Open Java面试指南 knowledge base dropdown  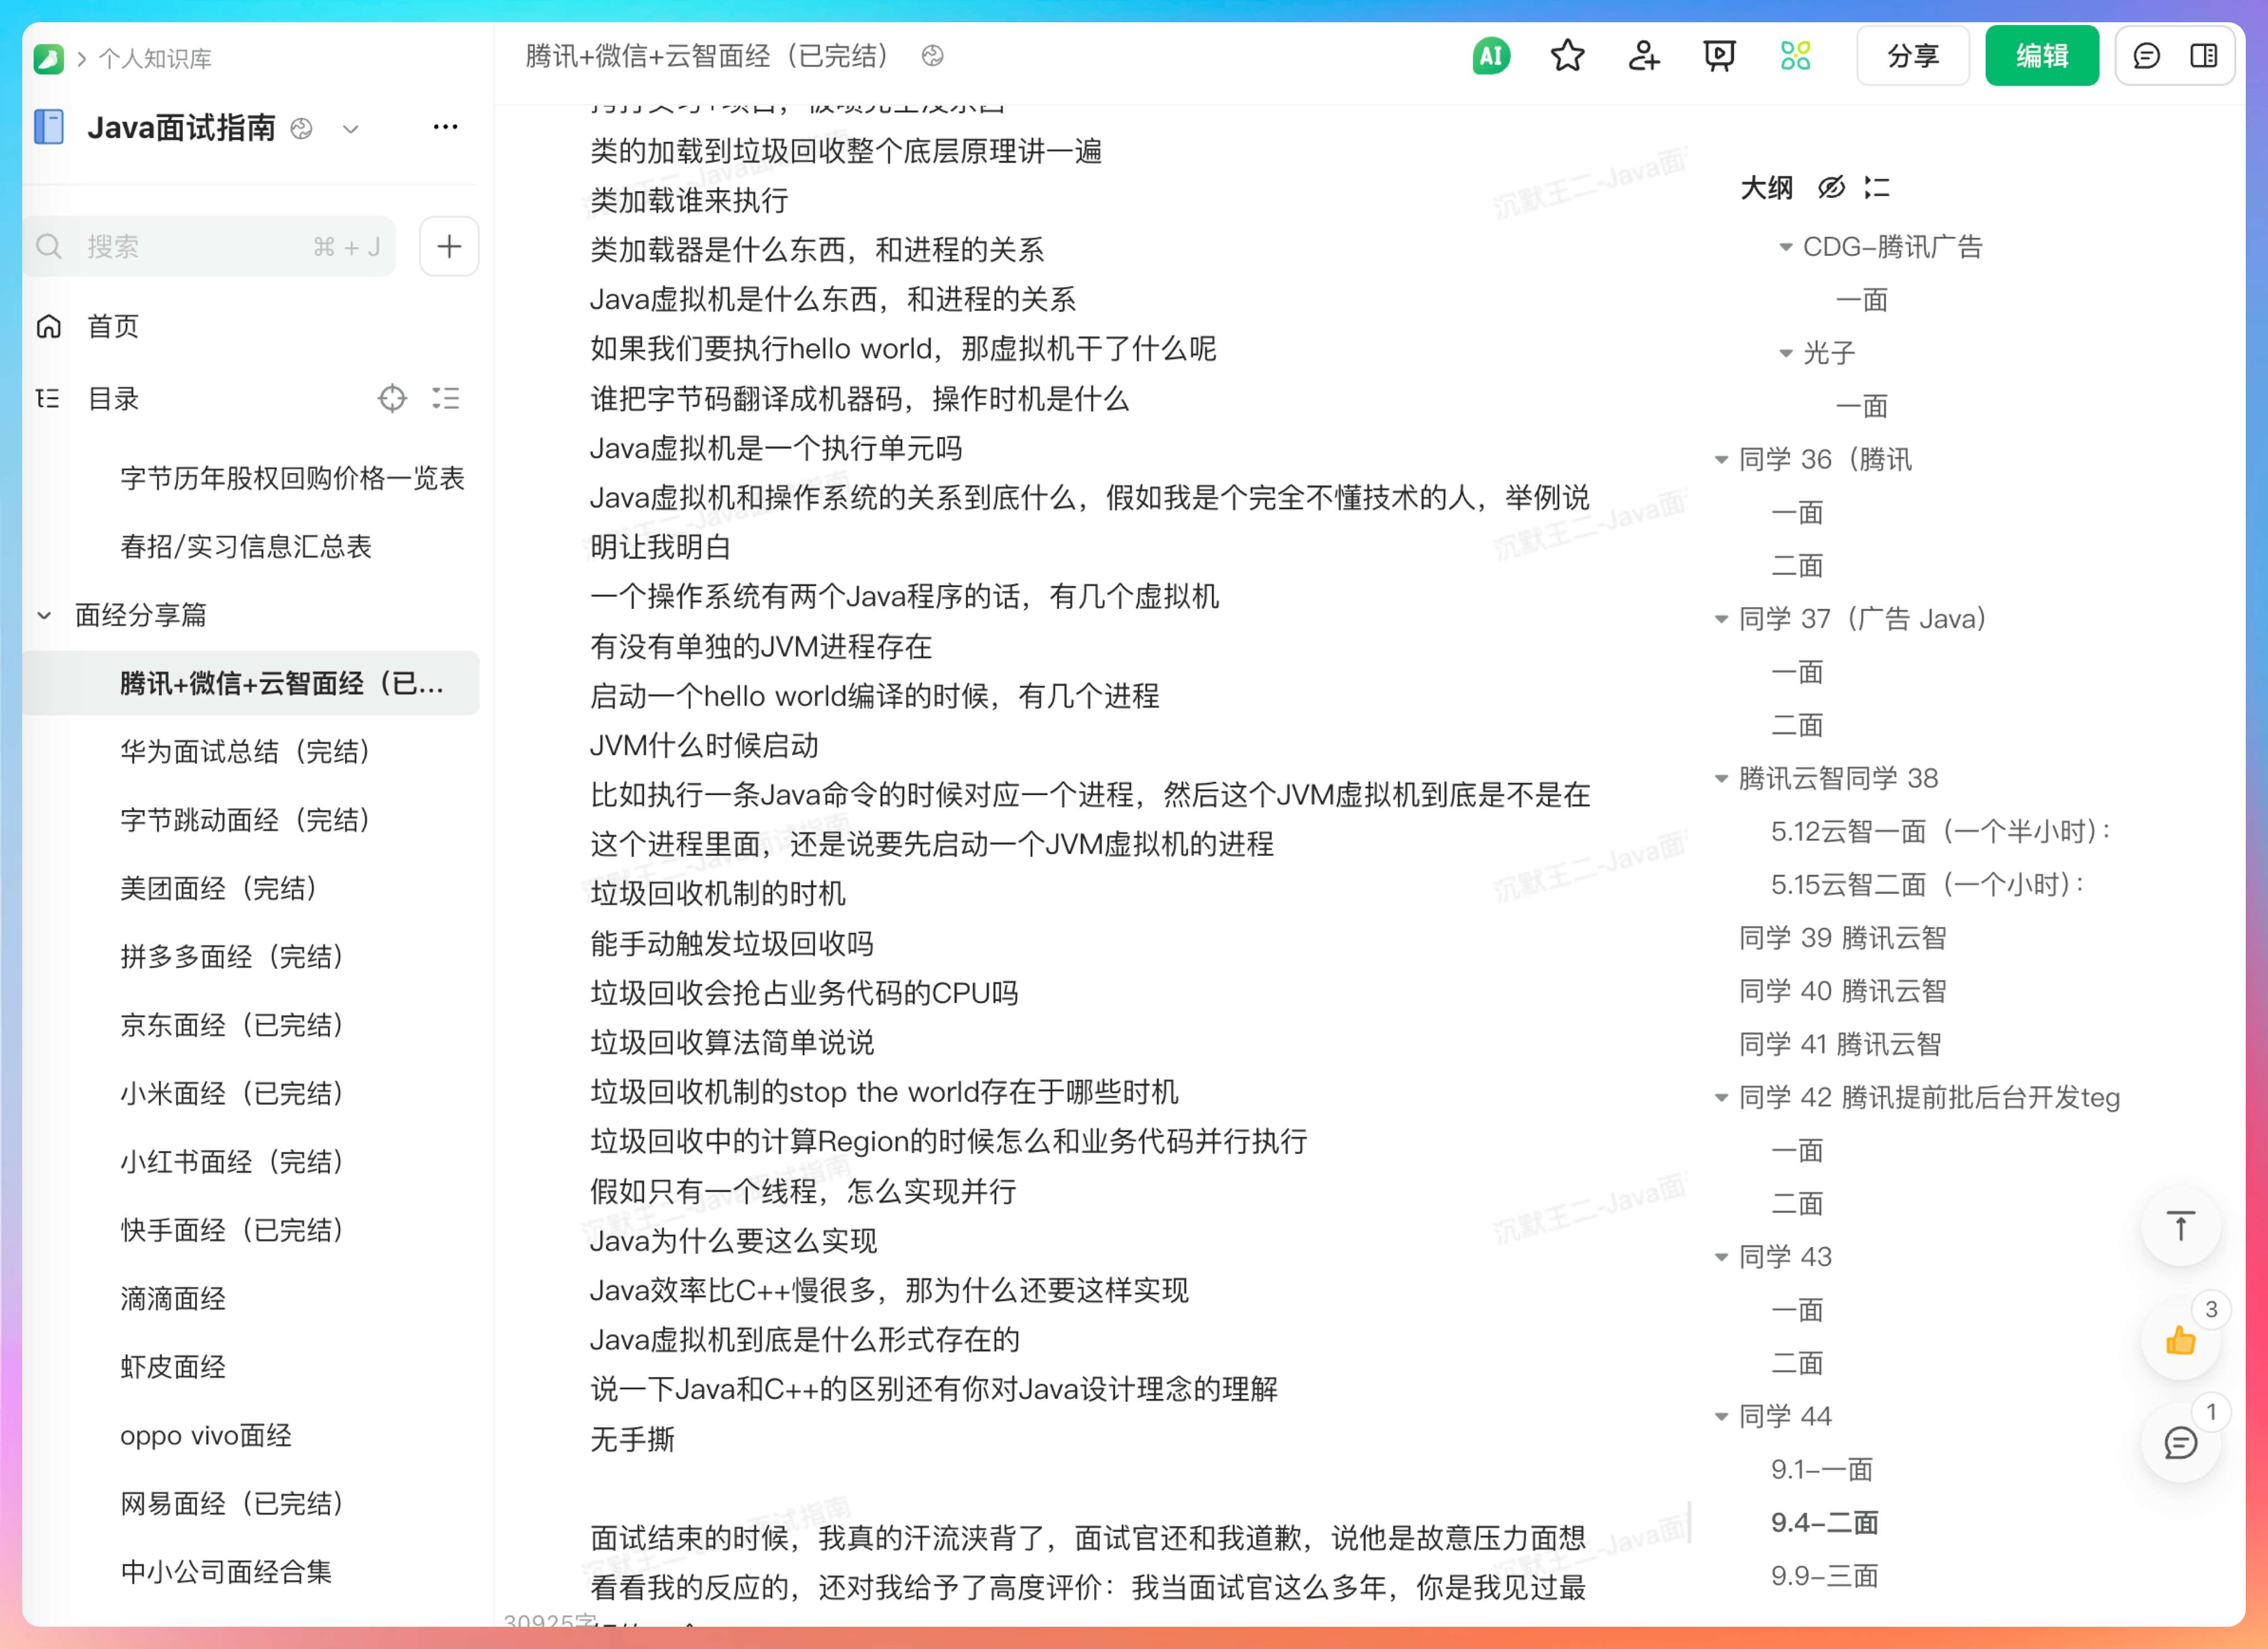pos(350,128)
